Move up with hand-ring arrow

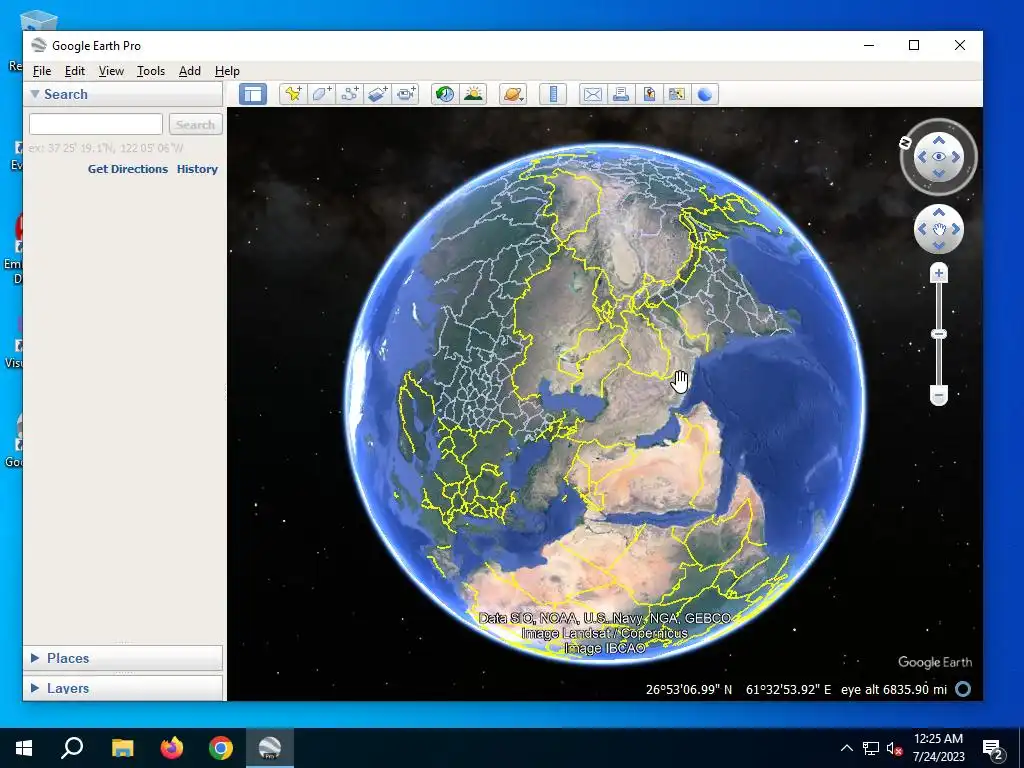click(938, 213)
